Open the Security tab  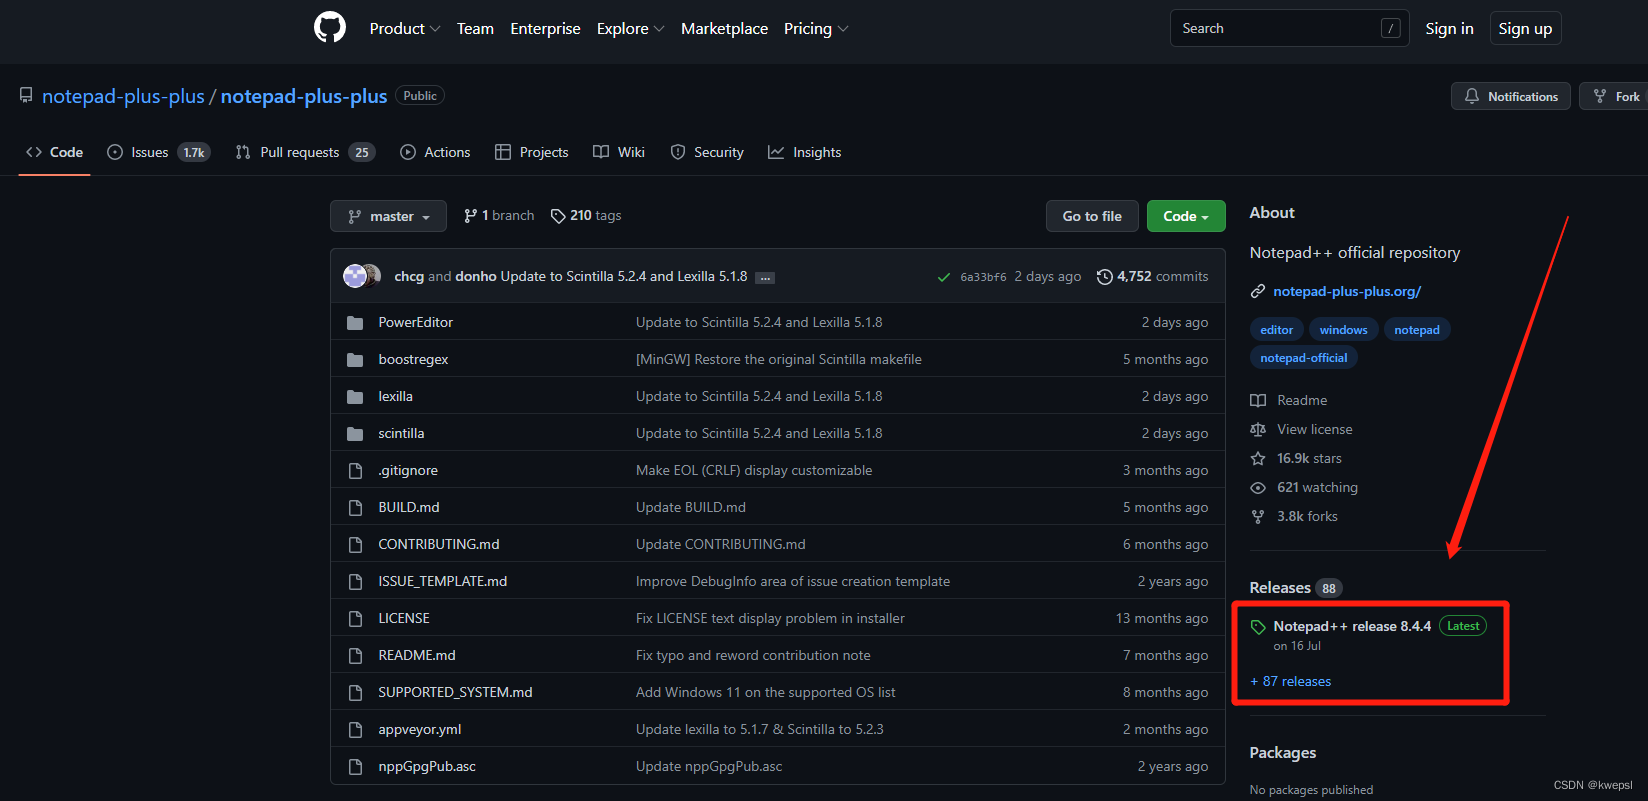707,152
